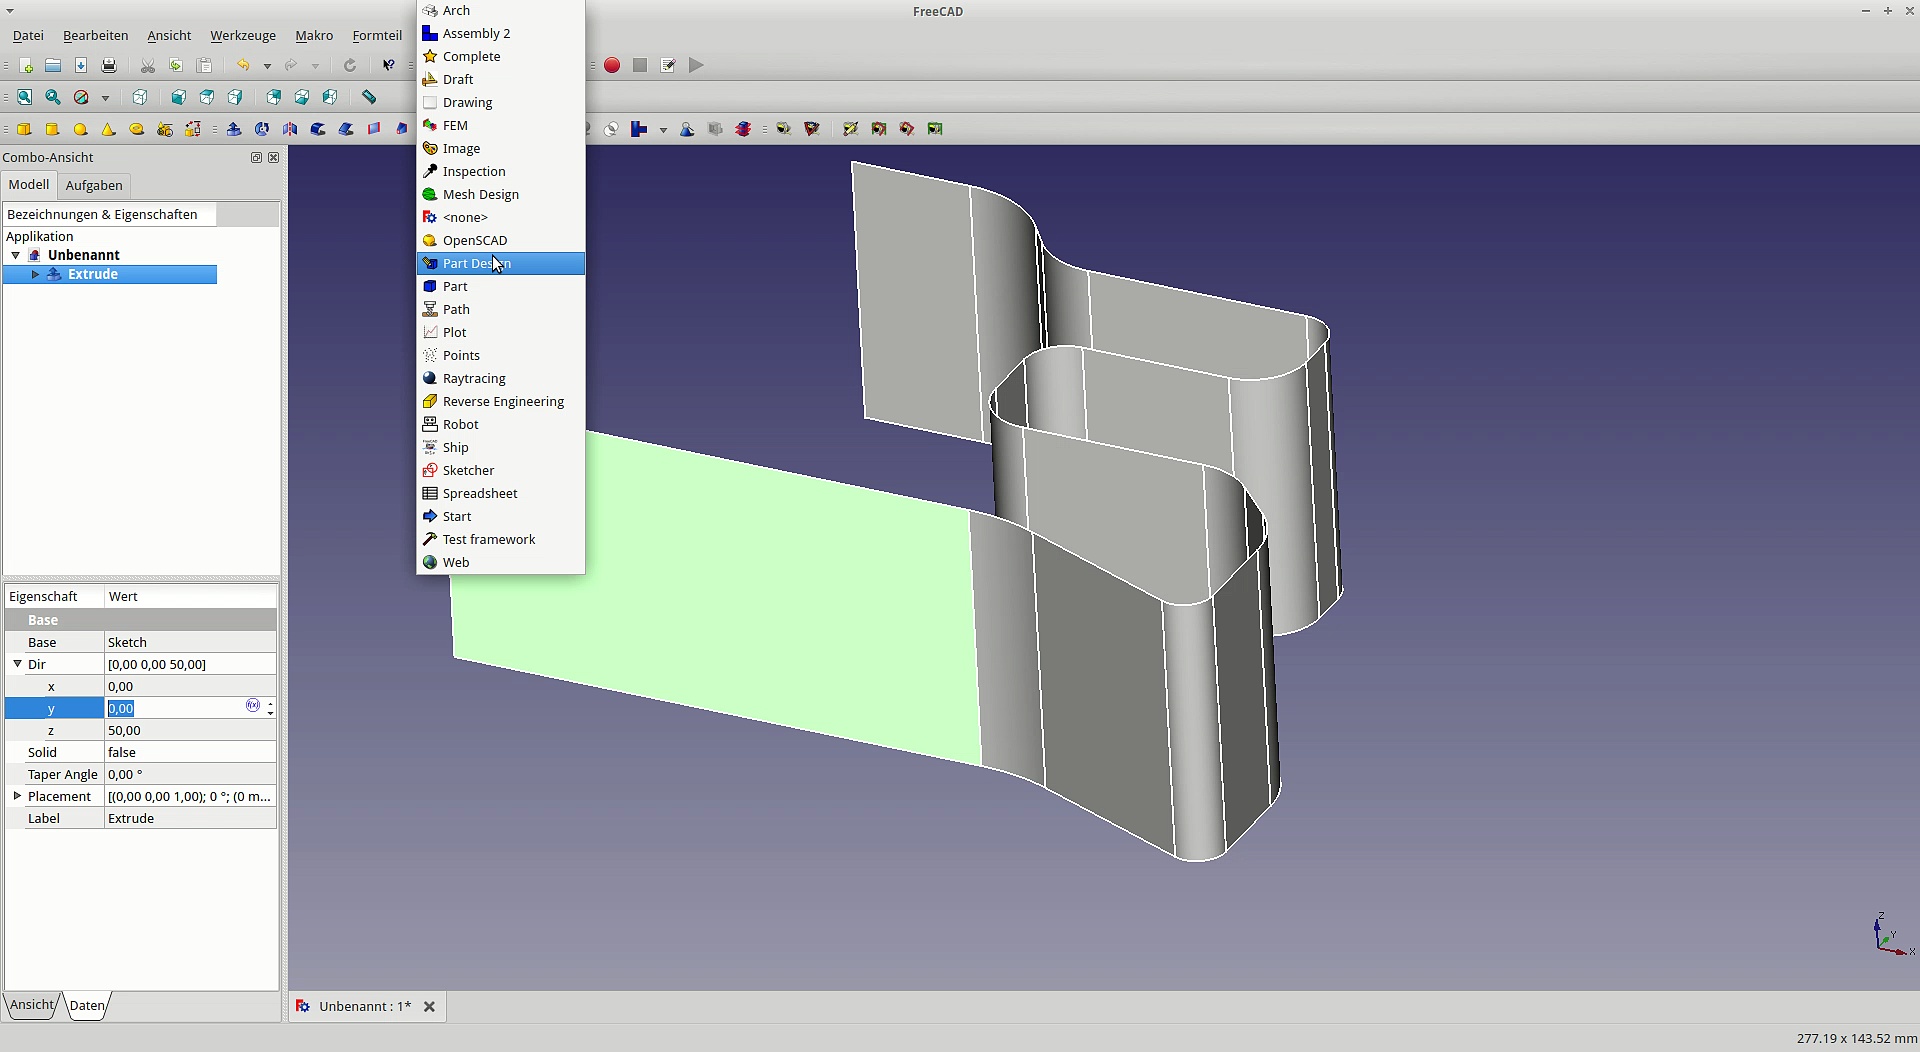Collapse the Dir property row
This screenshot has width=1920, height=1052.
[17, 664]
